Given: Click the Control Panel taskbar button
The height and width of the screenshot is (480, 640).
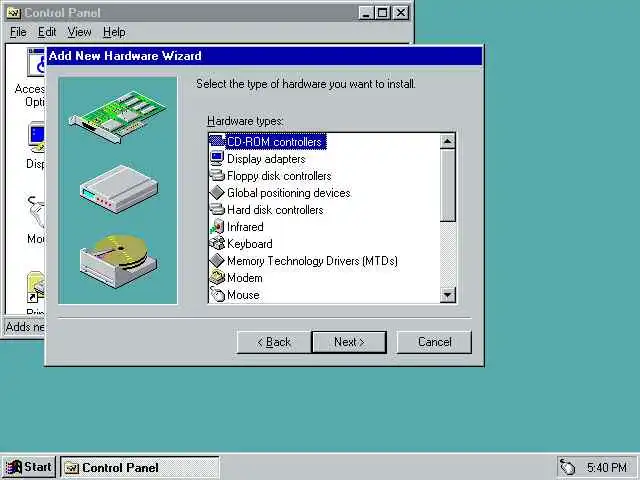Looking at the screenshot, I should point(140,467).
